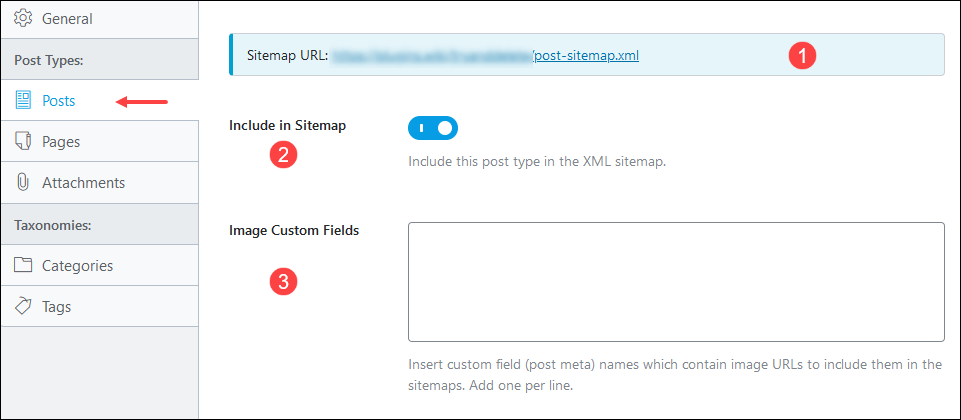
Task: Switch to the Pages tab label
Action: pos(61,142)
